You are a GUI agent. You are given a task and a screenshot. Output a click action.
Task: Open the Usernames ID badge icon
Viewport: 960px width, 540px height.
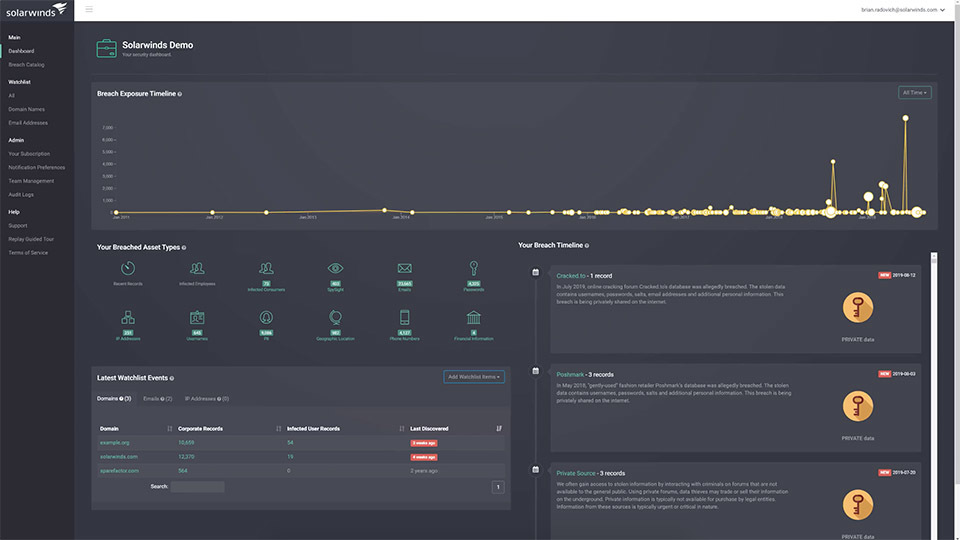pyautogui.click(x=197, y=317)
